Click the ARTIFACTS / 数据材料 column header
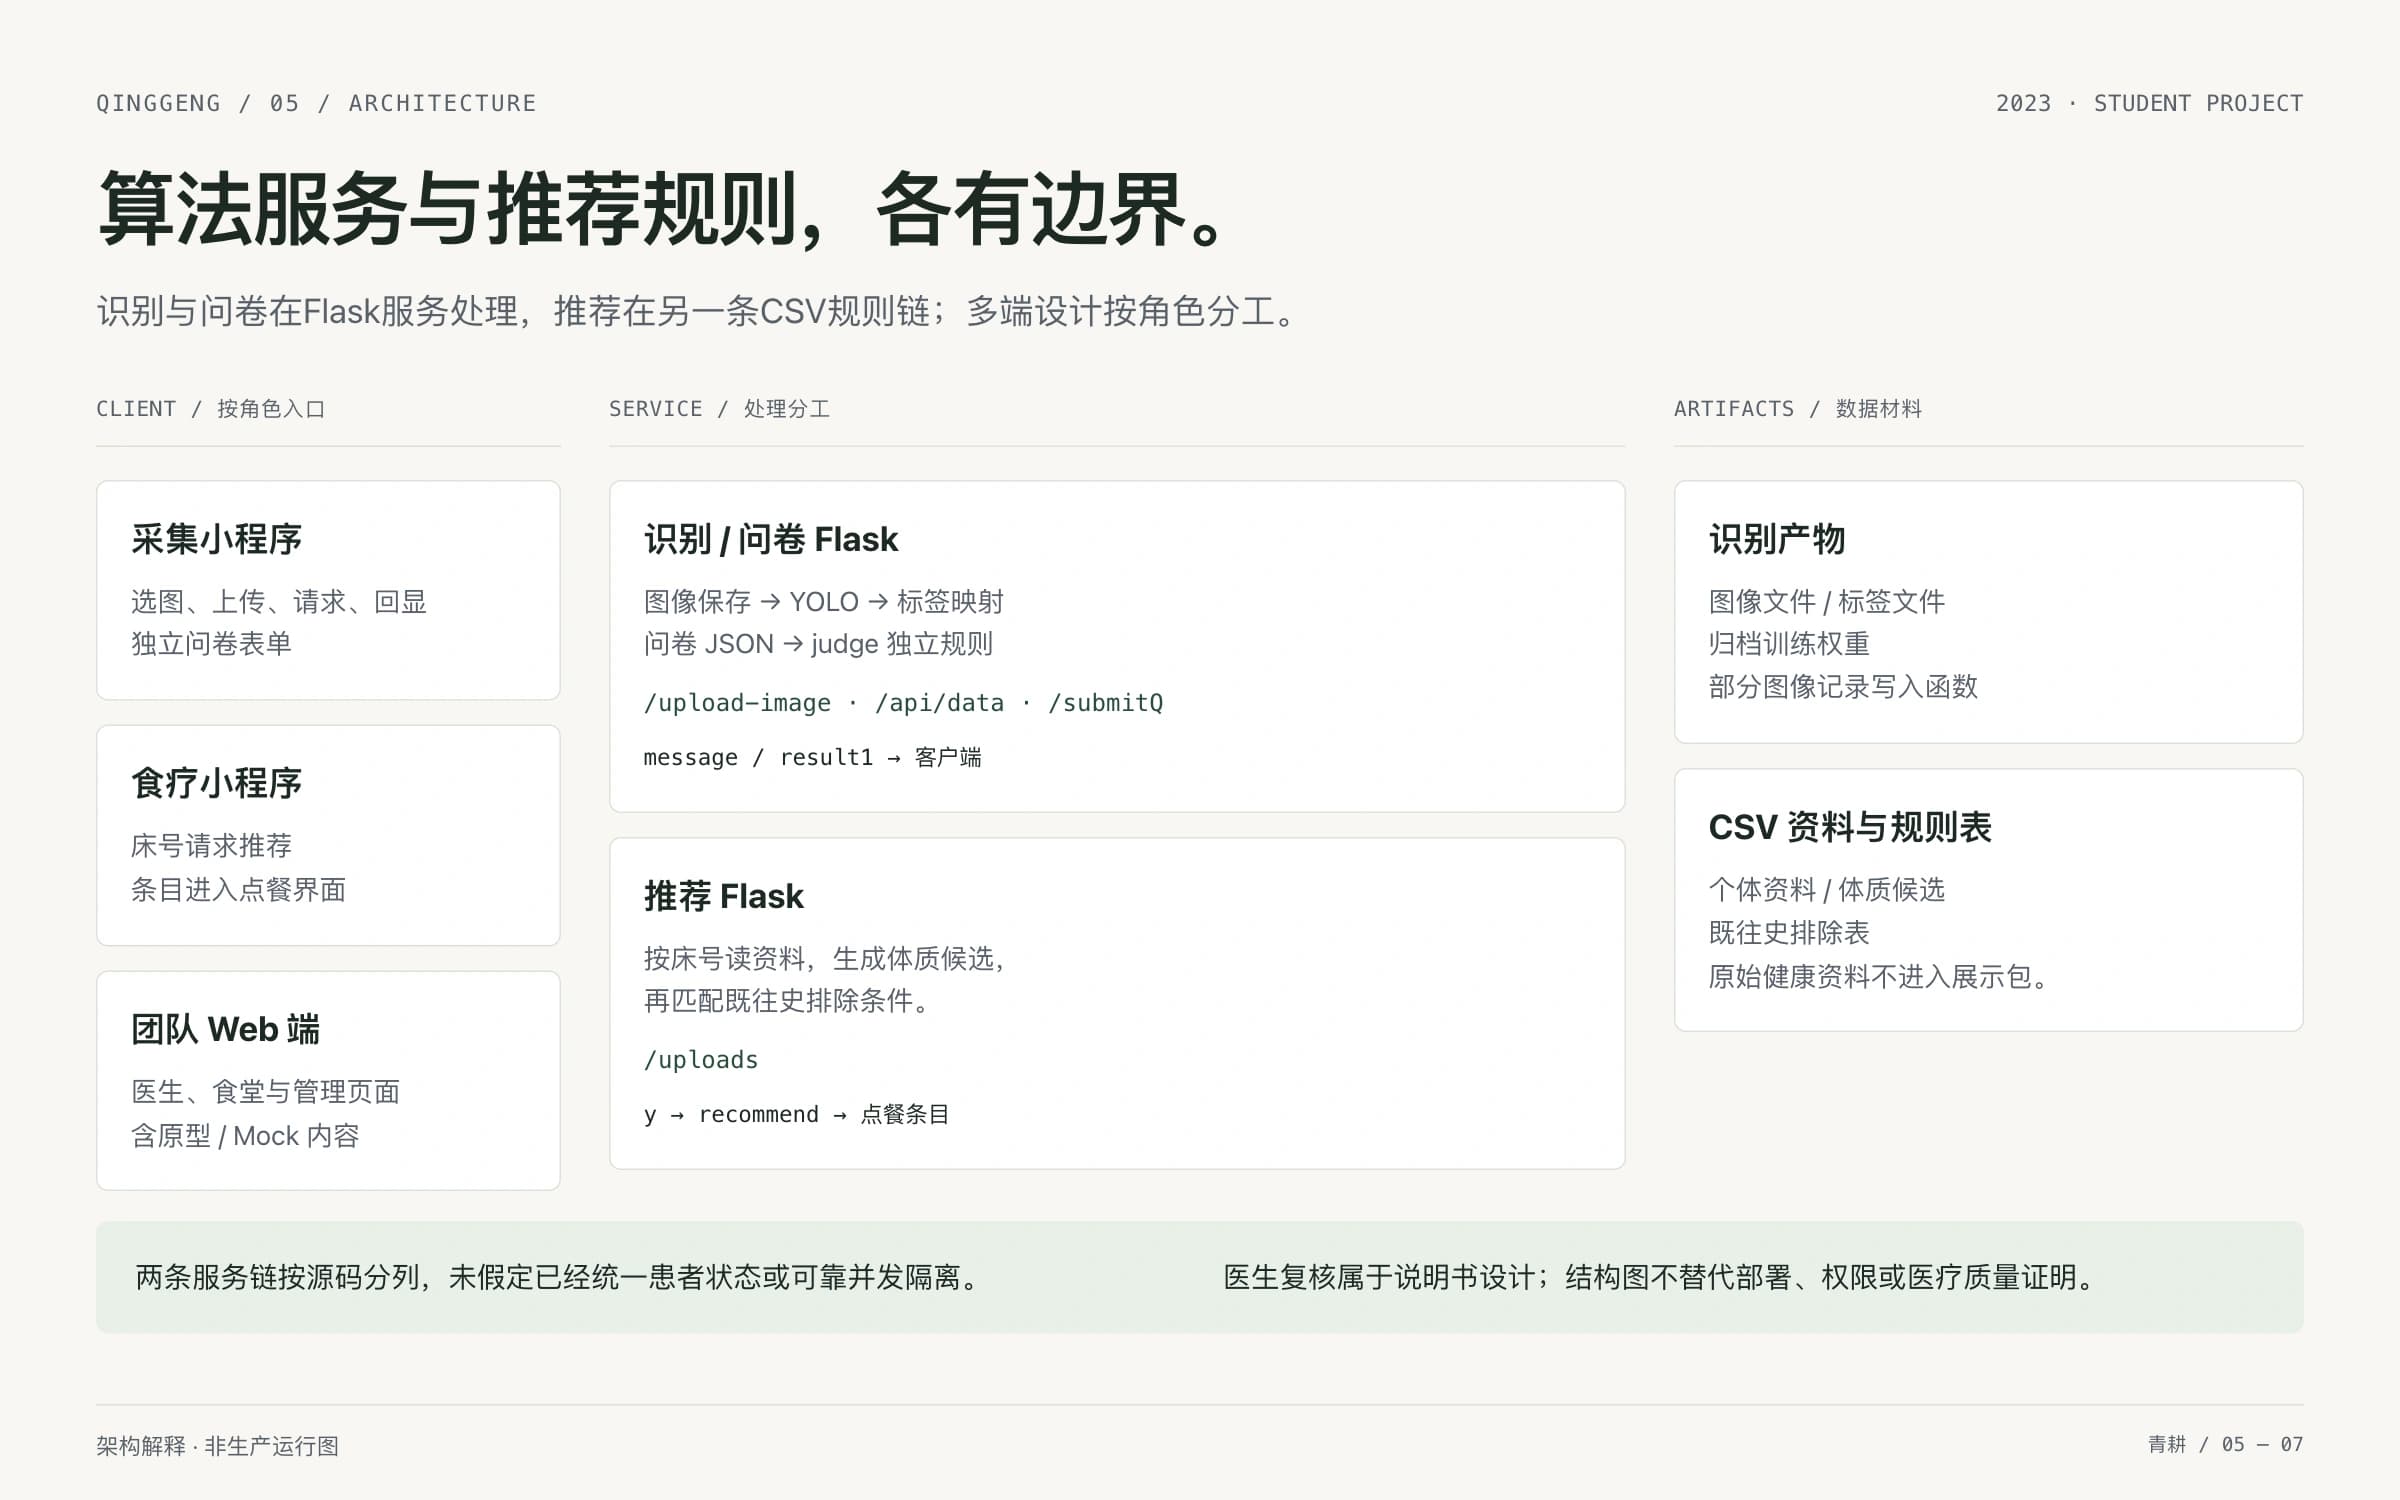This screenshot has height=1500, width=2400. 1798,409
